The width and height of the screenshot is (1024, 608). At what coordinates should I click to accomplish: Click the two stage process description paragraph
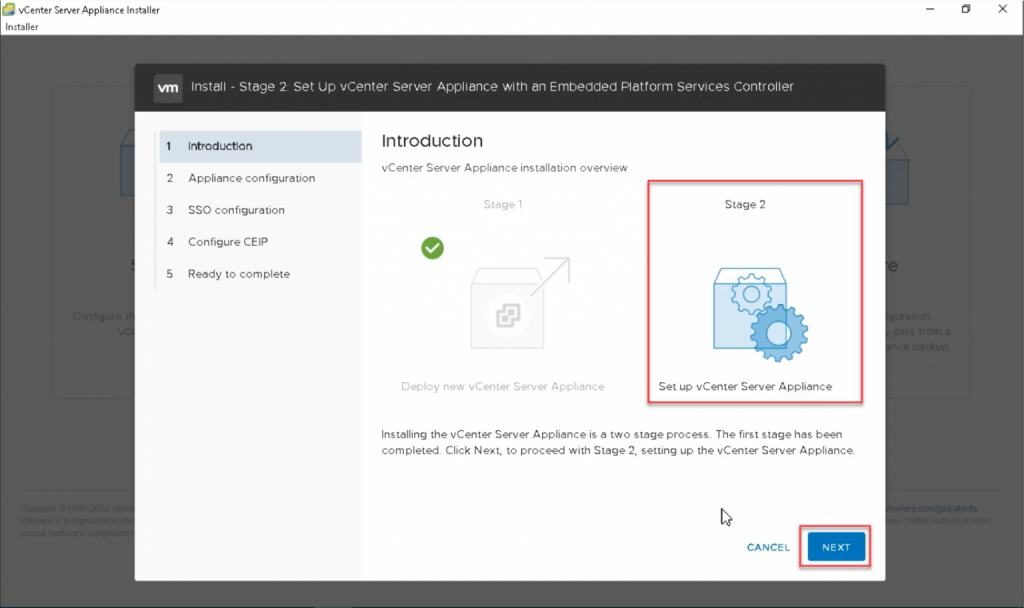618,442
